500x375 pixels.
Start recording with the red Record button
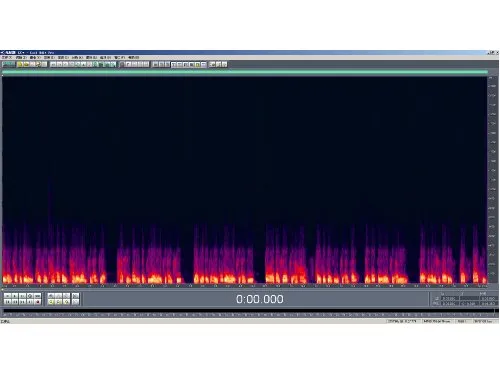tap(38, 302)
